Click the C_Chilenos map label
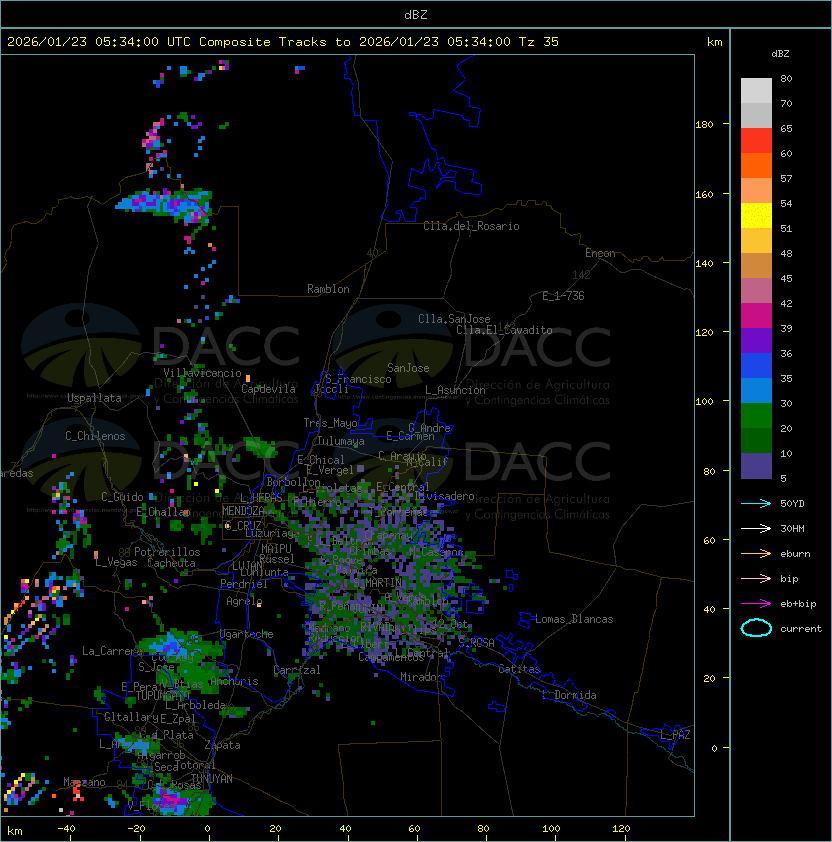The image size is (832, 842). point(95,436)
